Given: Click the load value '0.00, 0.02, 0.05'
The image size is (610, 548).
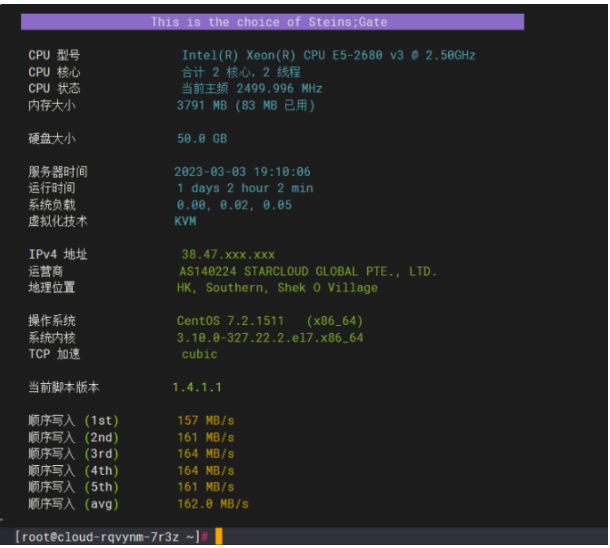Looking at the screenshot, I should (234, 205).
